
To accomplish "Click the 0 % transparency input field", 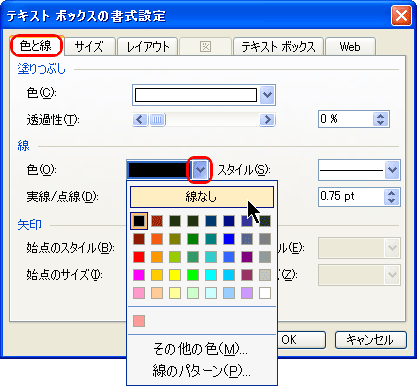I will 345,119.
